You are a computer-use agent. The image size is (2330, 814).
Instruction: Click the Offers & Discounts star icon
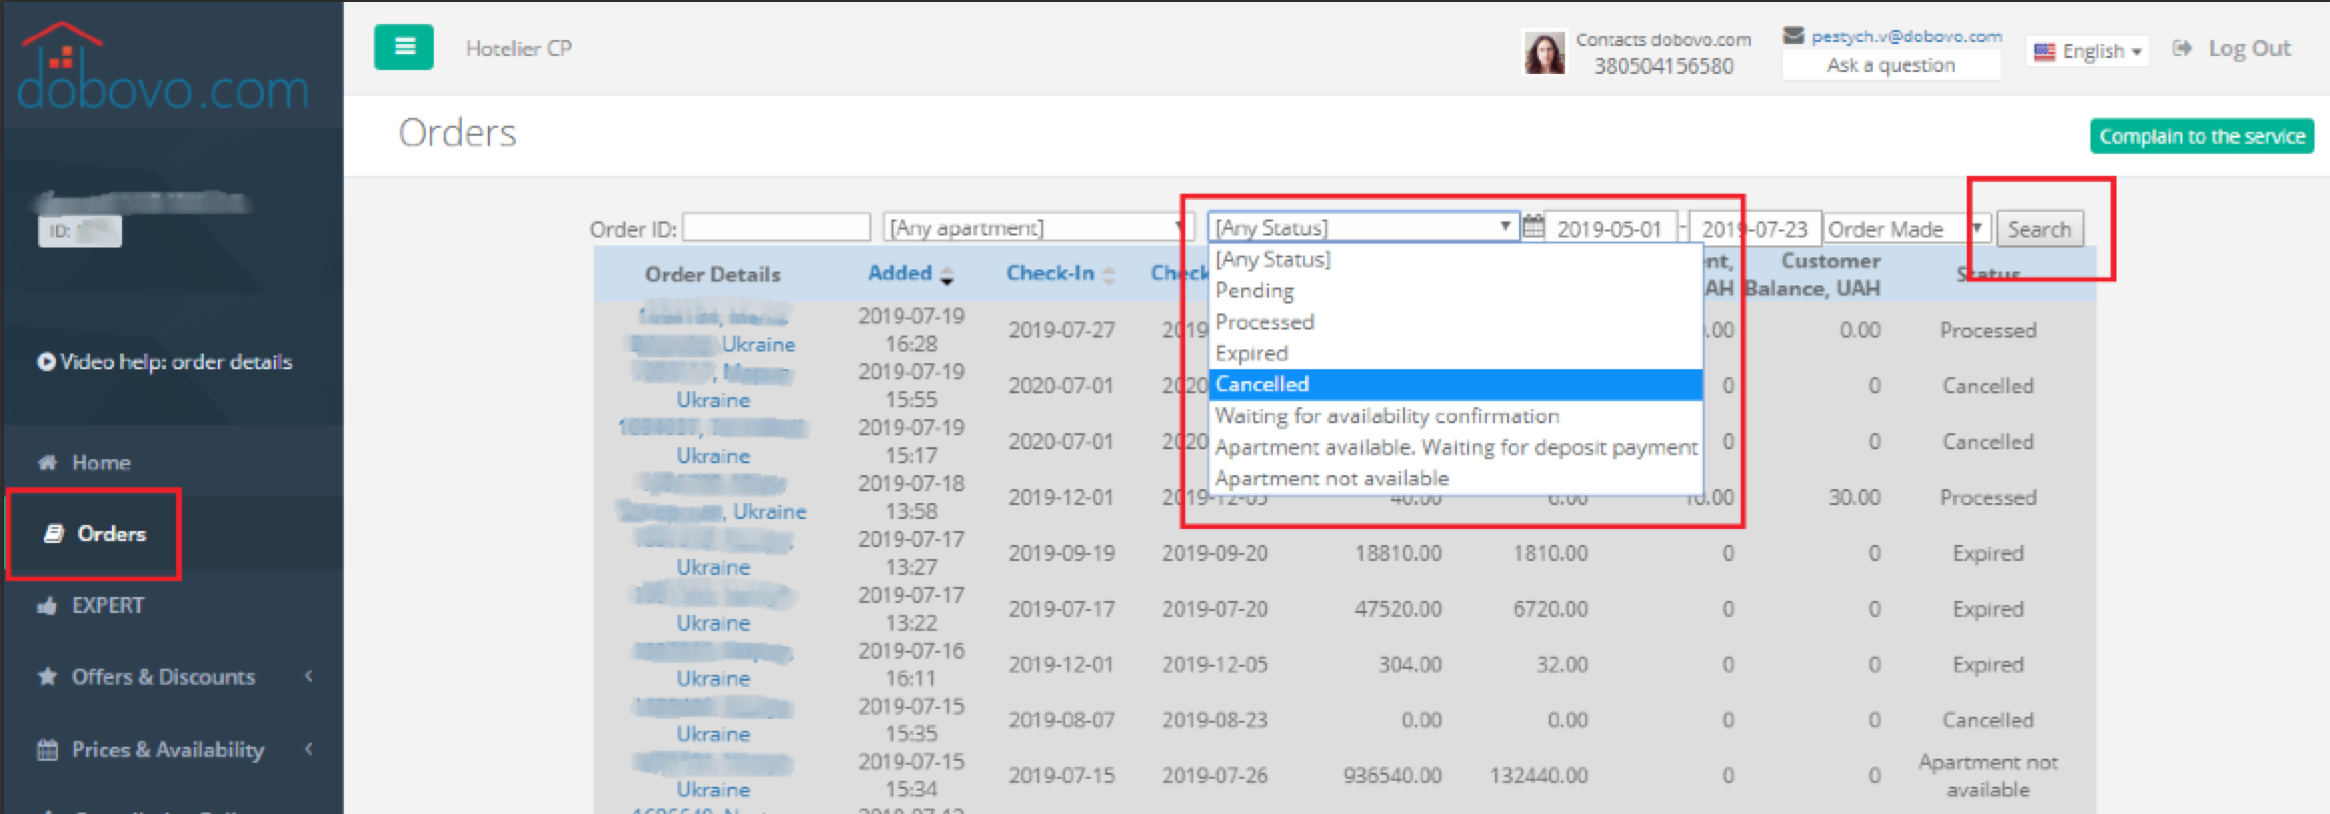pos(47,677)
